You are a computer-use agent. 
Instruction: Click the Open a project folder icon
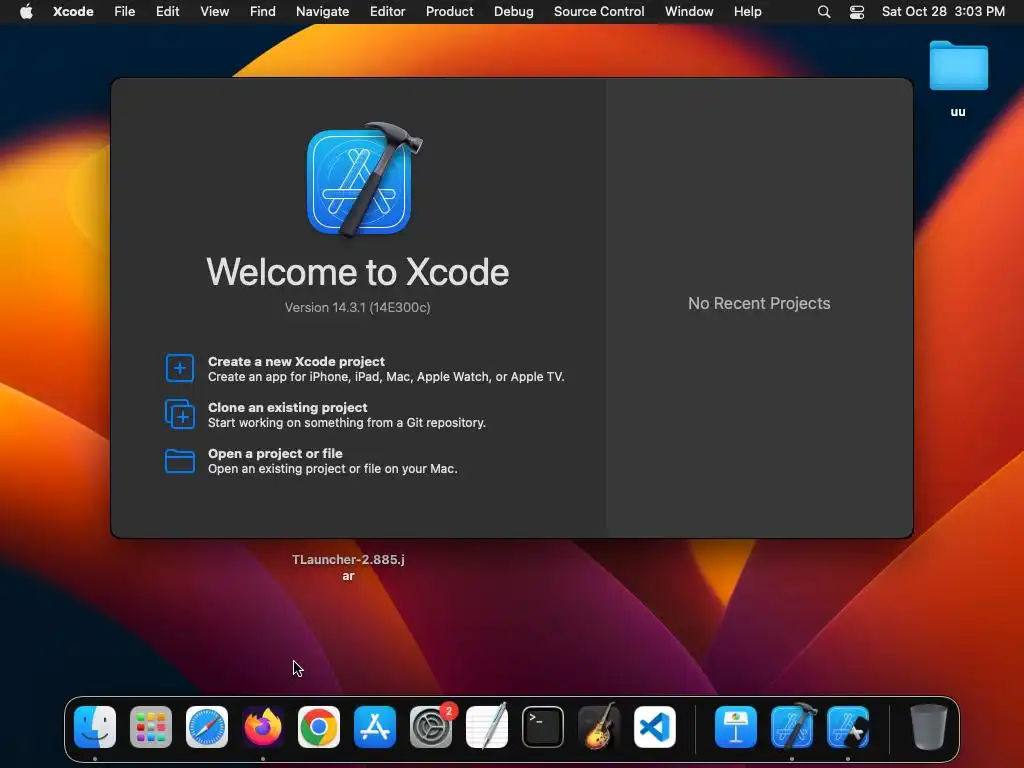click(x=180, y=461)
